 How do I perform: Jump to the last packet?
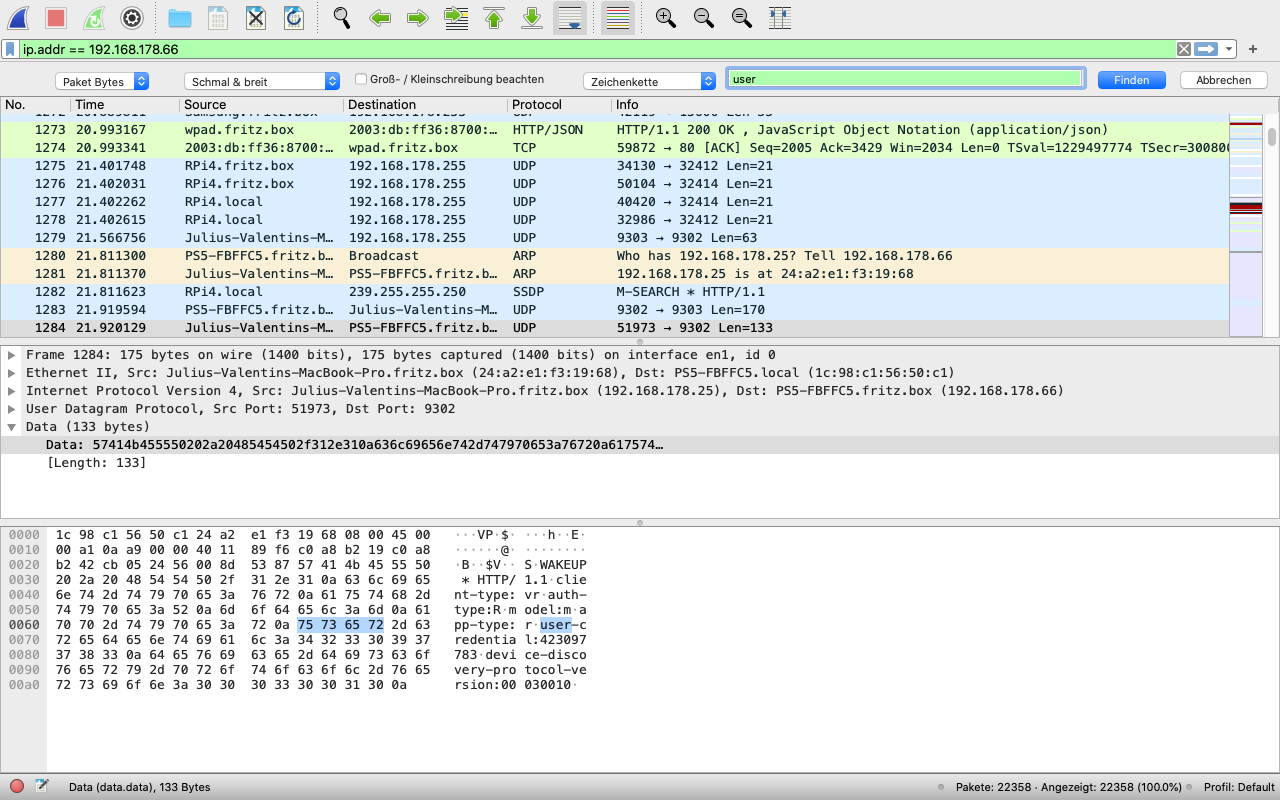[x=532, y=18]
